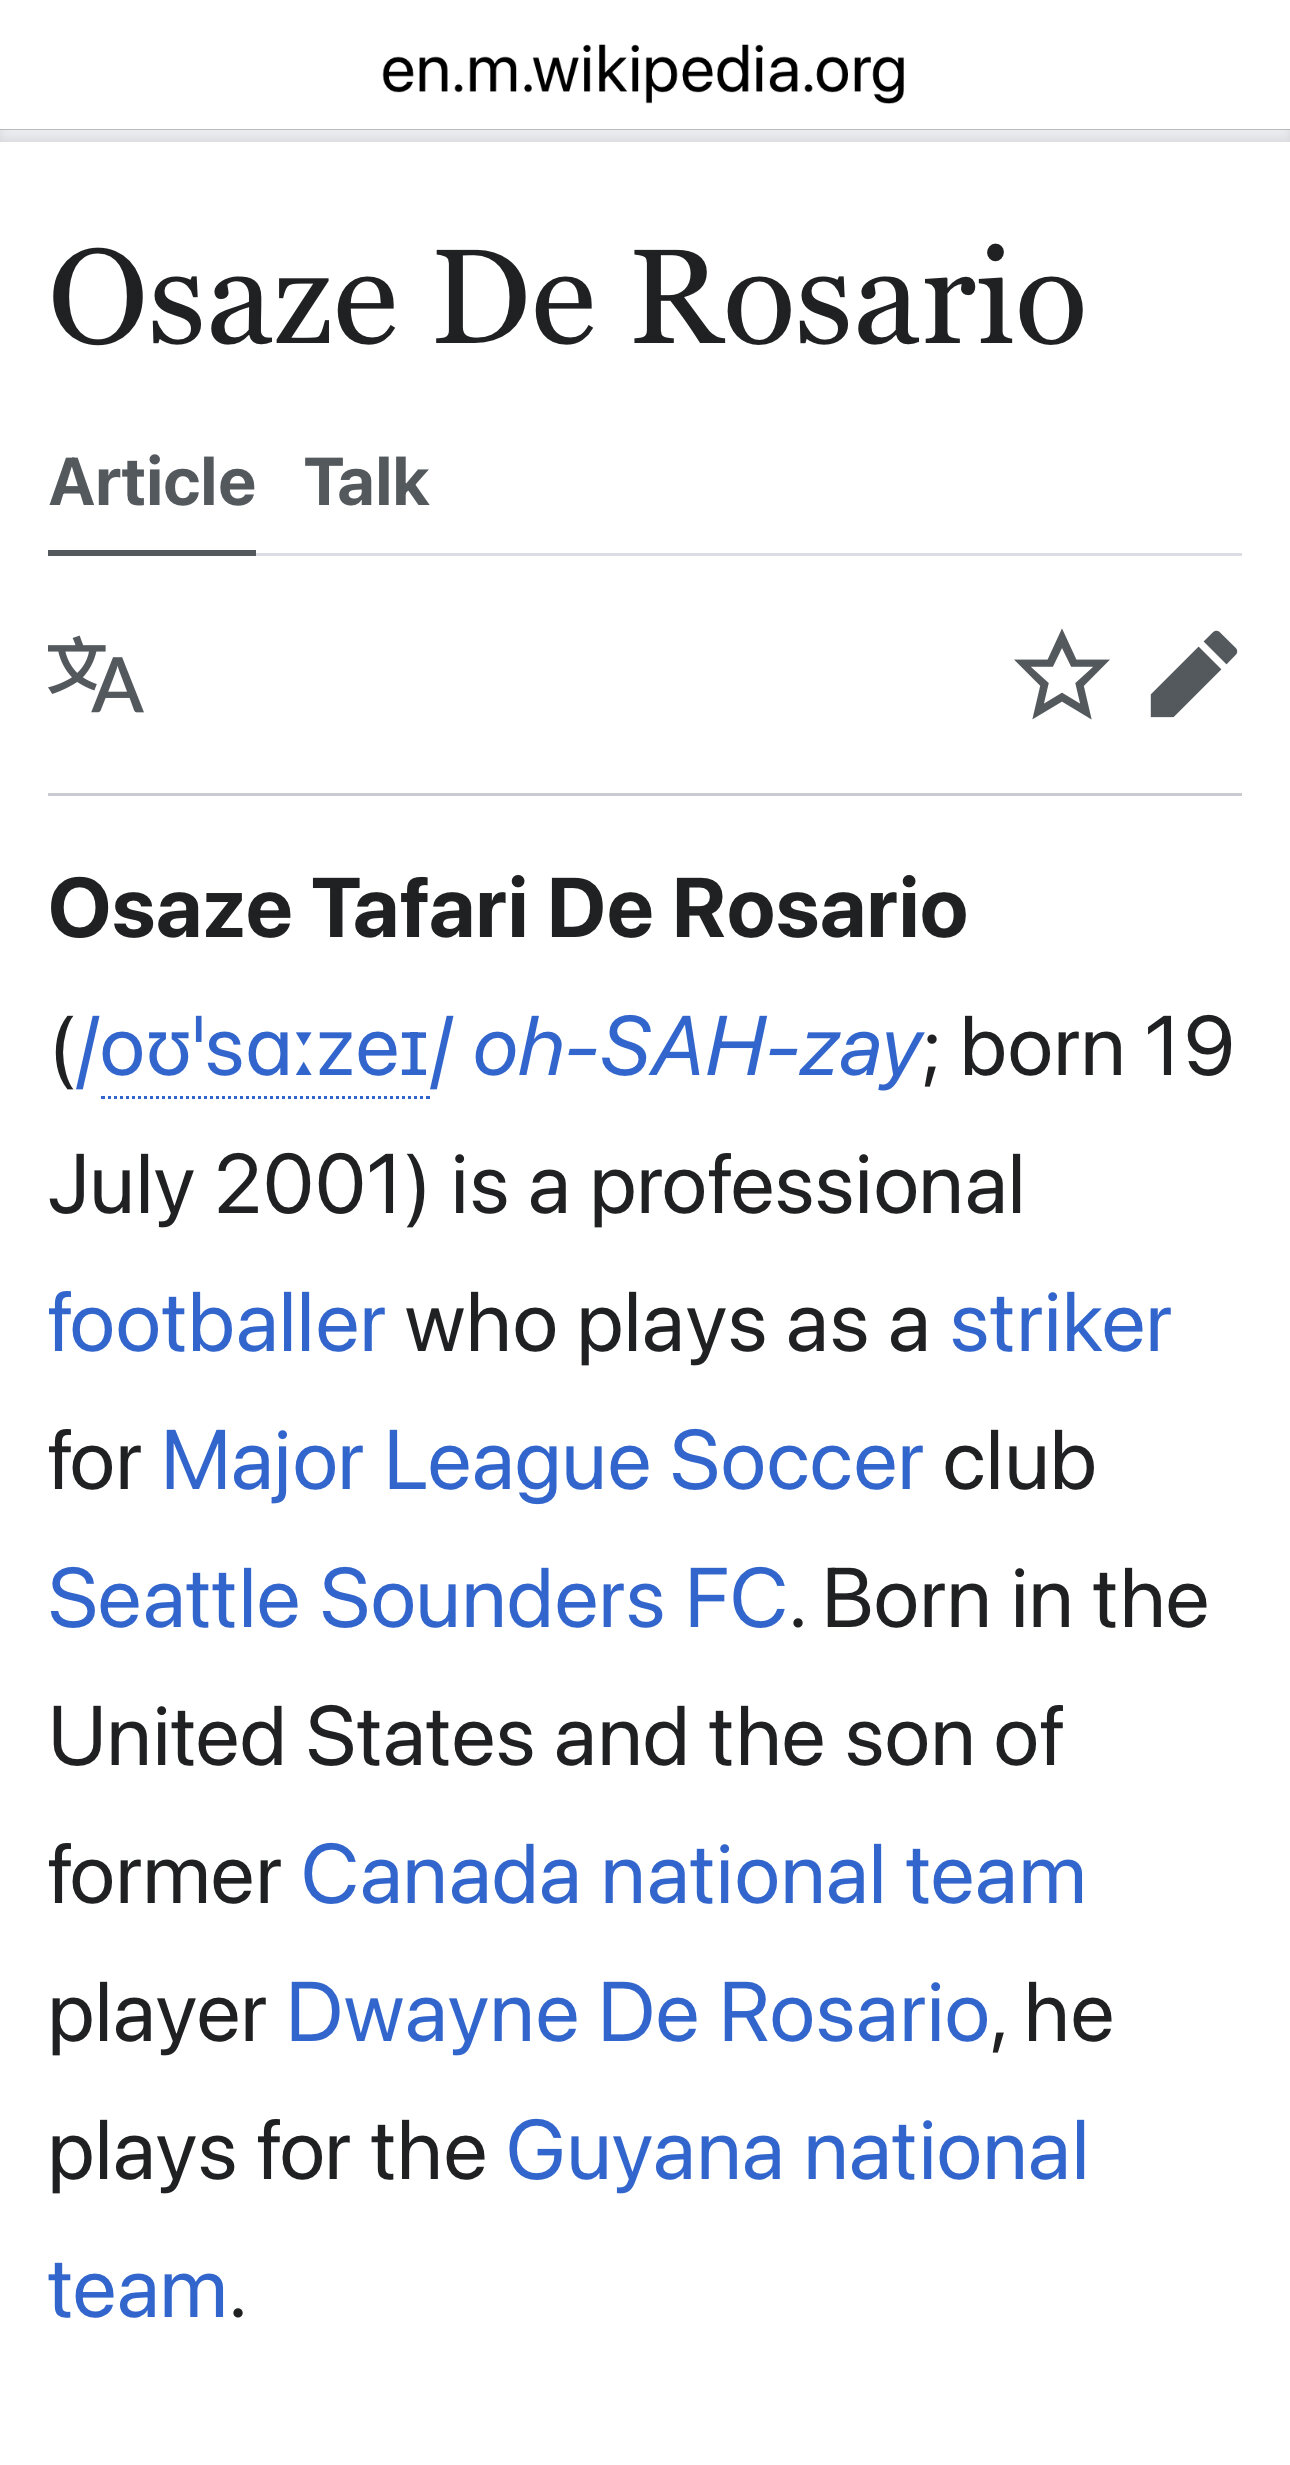Tap the 'born 19' birth date text
This screenshot has width=1290, height=2465.
point(1096,1047)
